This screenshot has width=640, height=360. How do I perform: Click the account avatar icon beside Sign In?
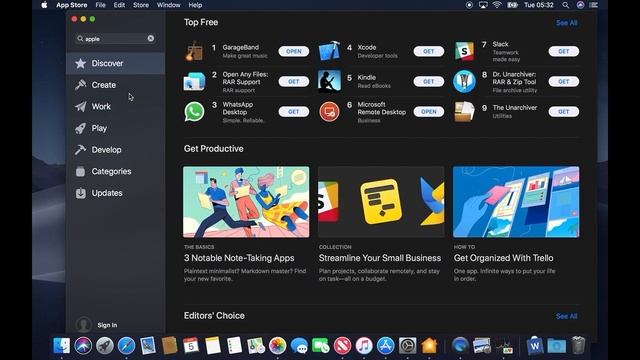84,325
